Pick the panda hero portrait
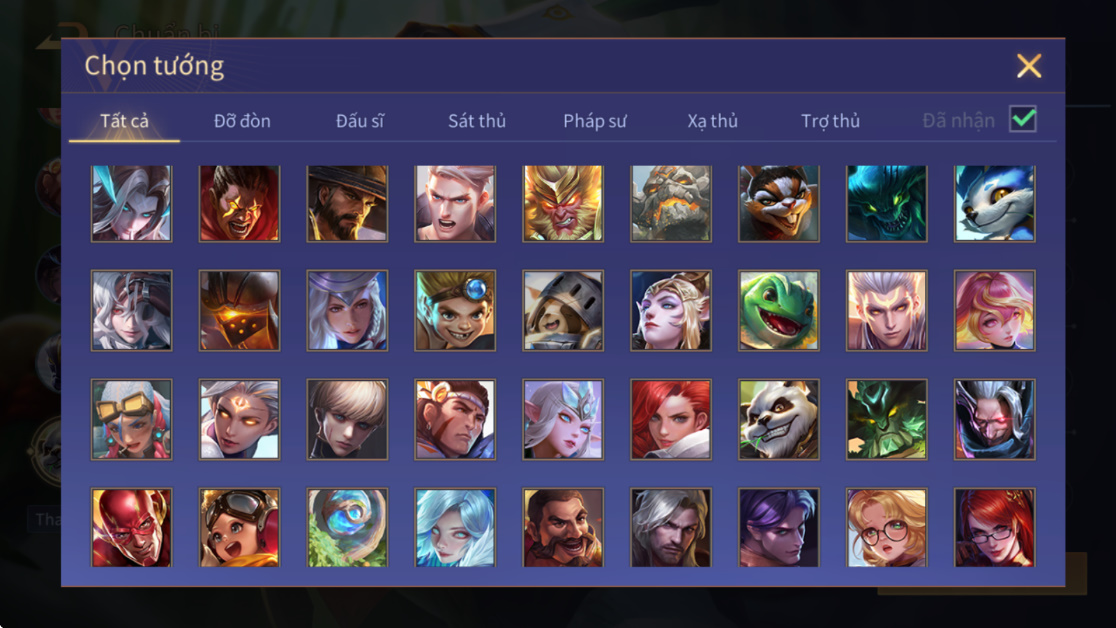The image size is (1116, 628). (x=779, y=419)
